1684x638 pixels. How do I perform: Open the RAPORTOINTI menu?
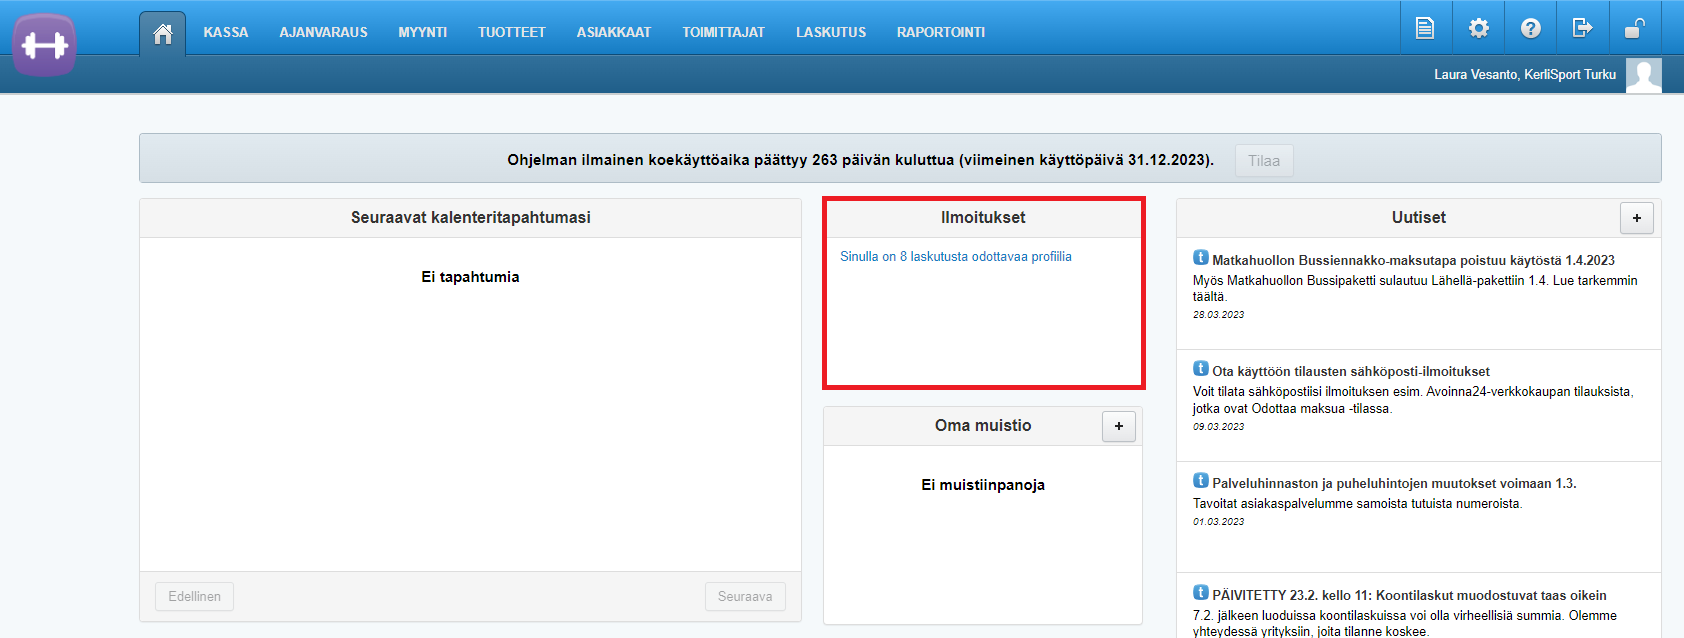pyautogui.click(x=940, y=32)
